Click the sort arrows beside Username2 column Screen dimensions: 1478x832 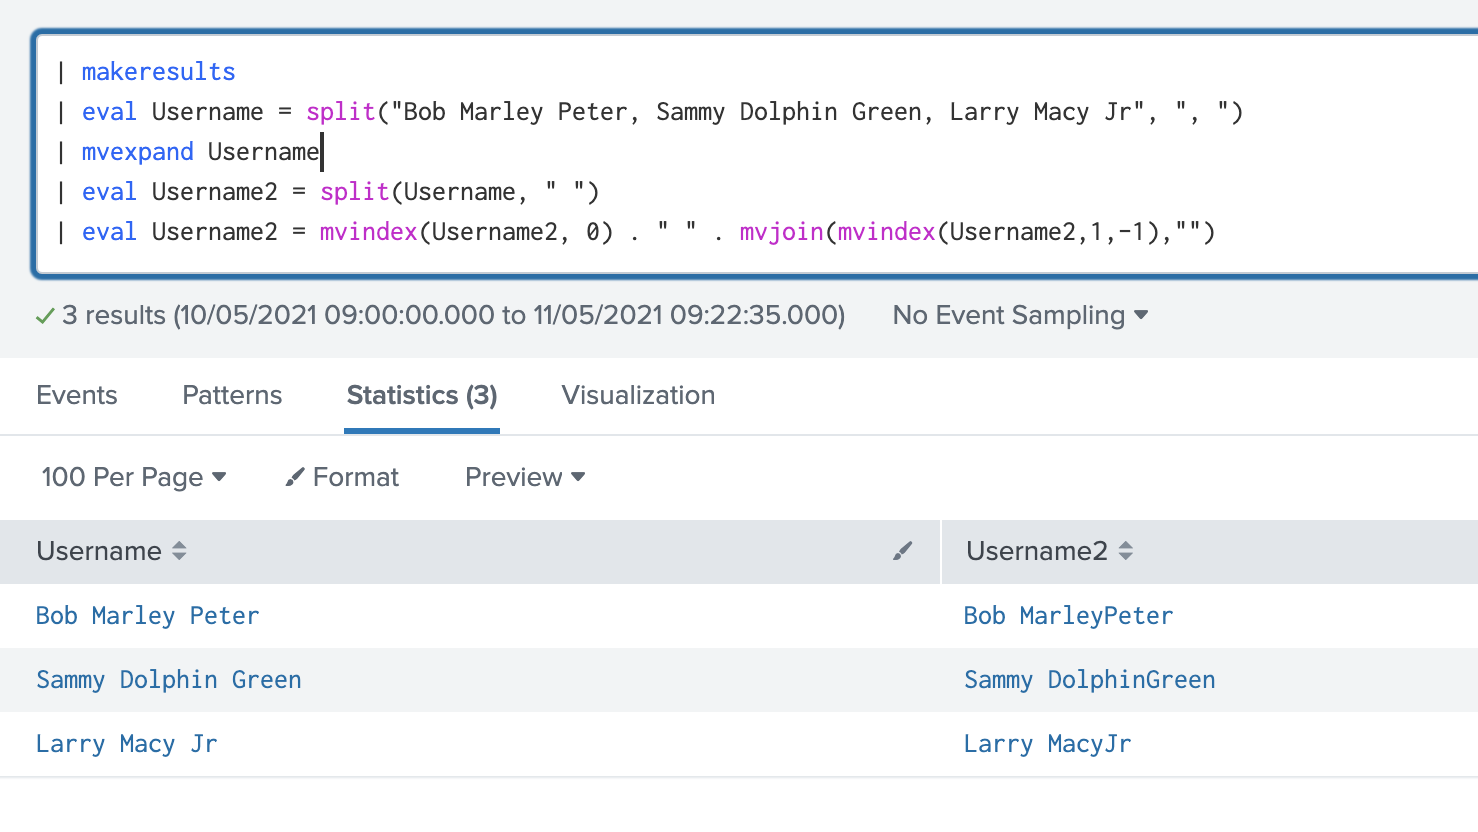click(x=1125, y=551)
